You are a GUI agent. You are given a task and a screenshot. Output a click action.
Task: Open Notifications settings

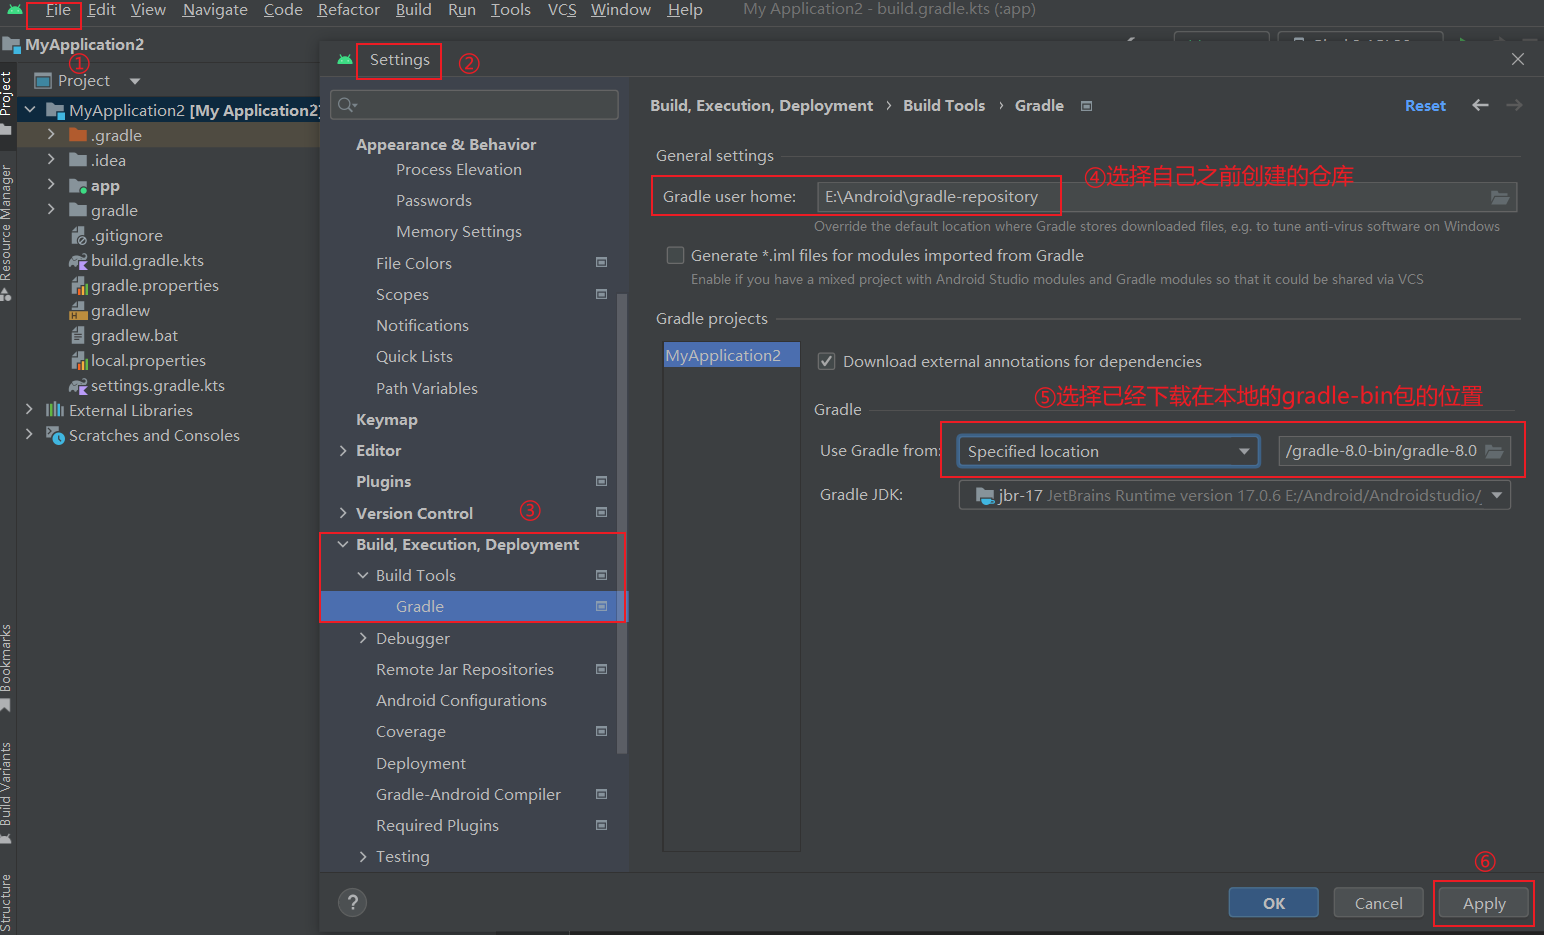pyautogui.click(x=422, y=326)
